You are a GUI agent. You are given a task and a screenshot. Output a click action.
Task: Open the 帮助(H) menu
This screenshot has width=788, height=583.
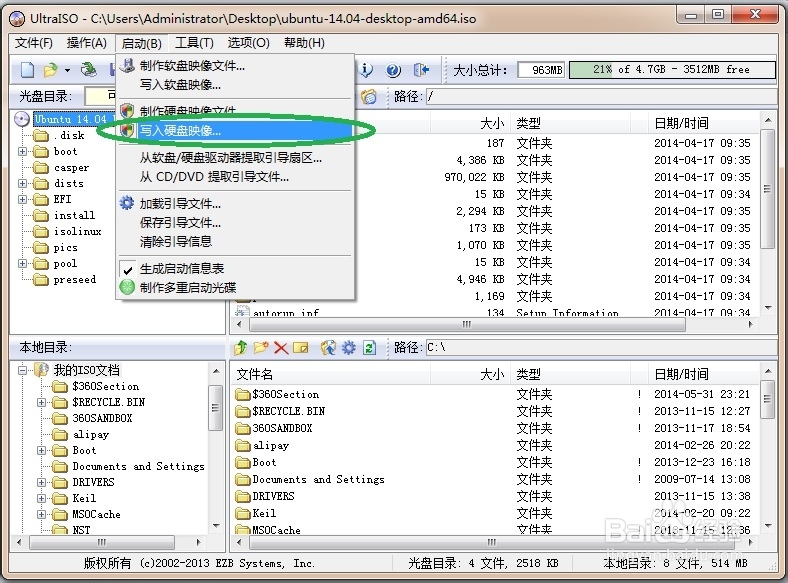(304, 43)
